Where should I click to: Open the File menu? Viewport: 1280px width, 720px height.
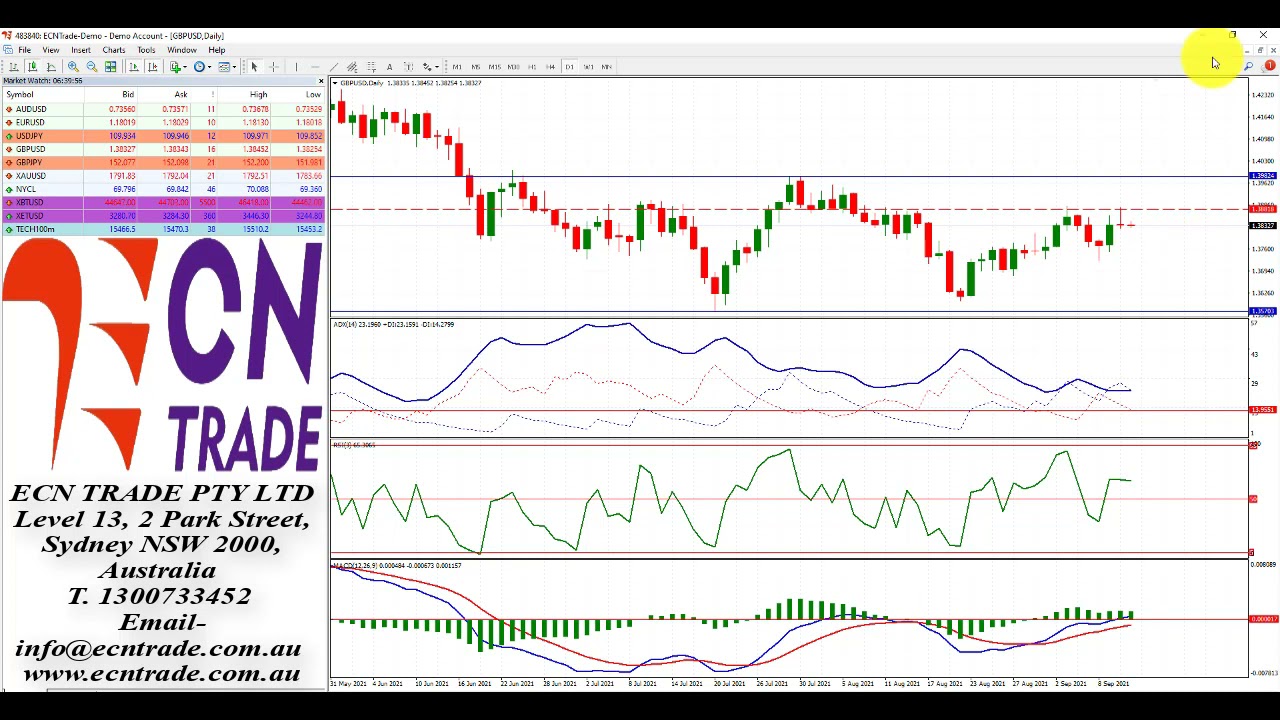[x=24, y=50]
